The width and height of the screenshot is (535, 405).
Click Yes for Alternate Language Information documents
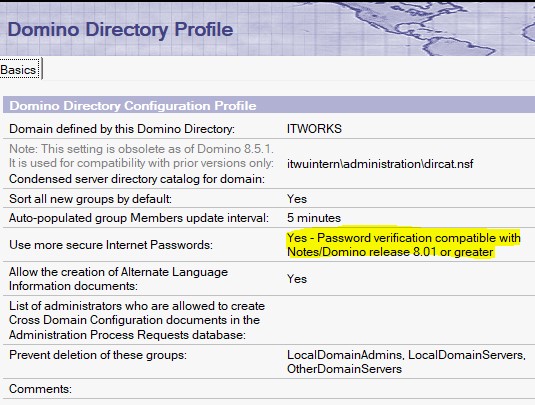[297, 279]
